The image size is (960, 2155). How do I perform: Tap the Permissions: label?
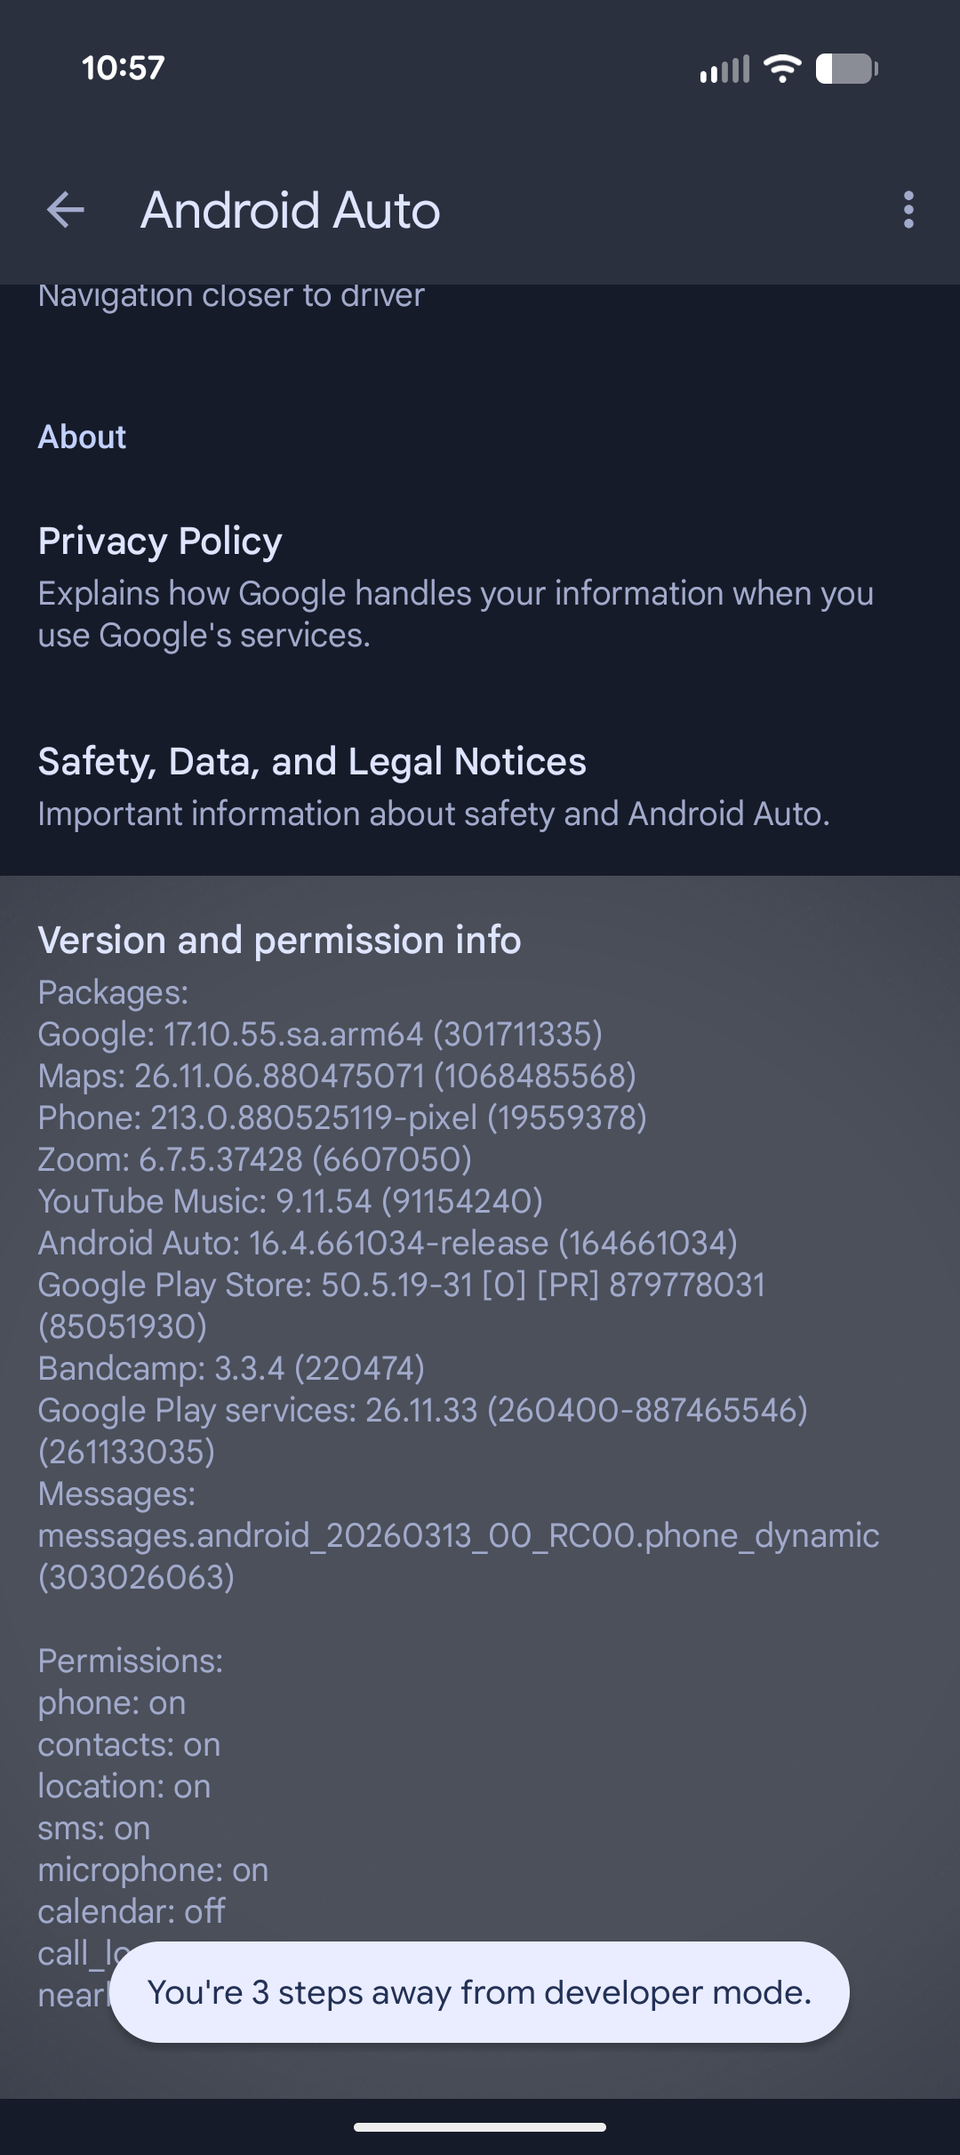click(130, 1661)
